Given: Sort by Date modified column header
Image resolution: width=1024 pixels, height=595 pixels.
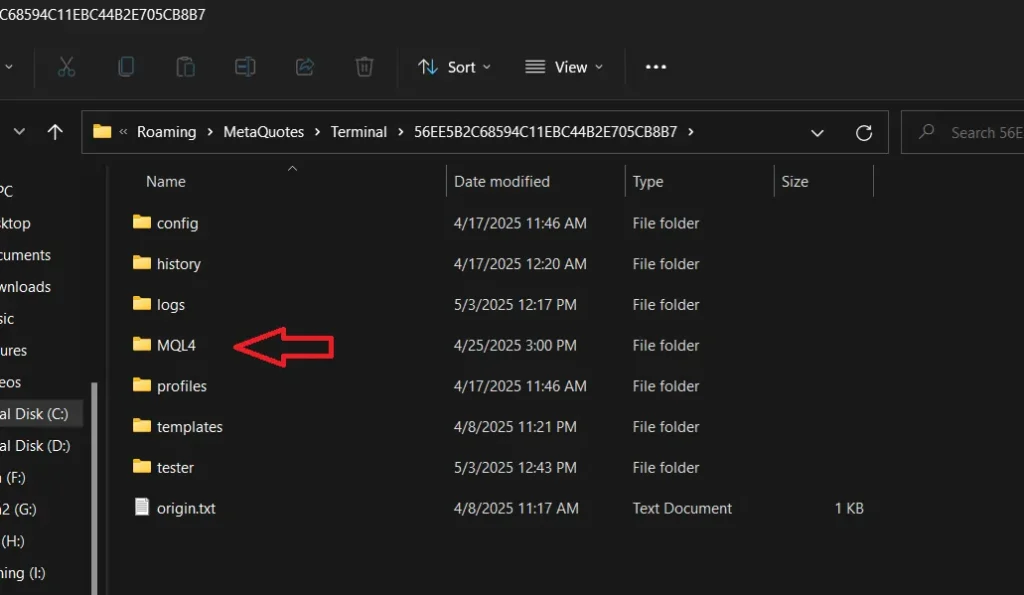Looking at the screenshot, I should point(502,182).
